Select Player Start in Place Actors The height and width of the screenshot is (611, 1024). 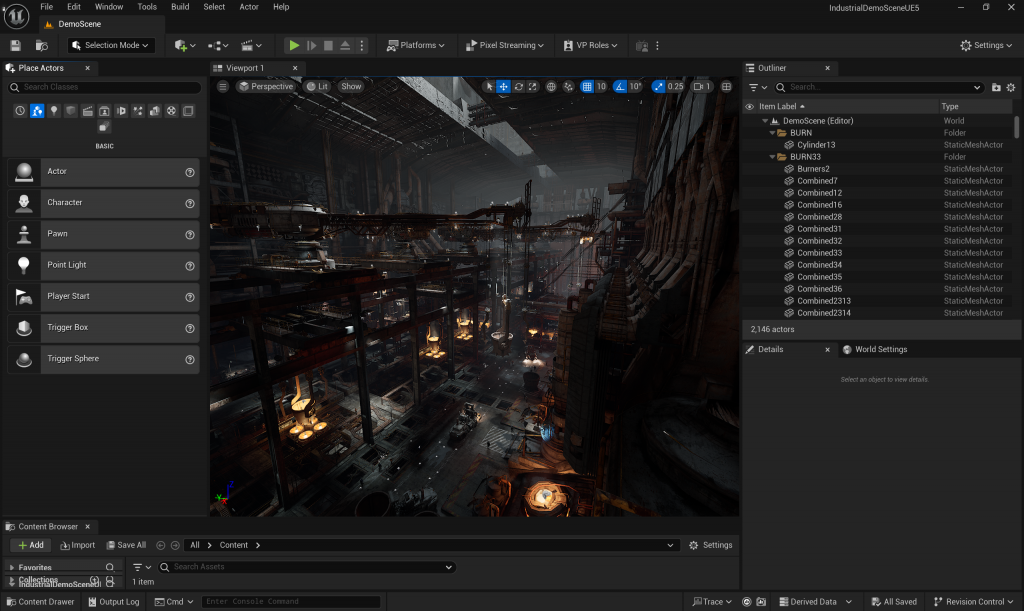pos(103,296)
